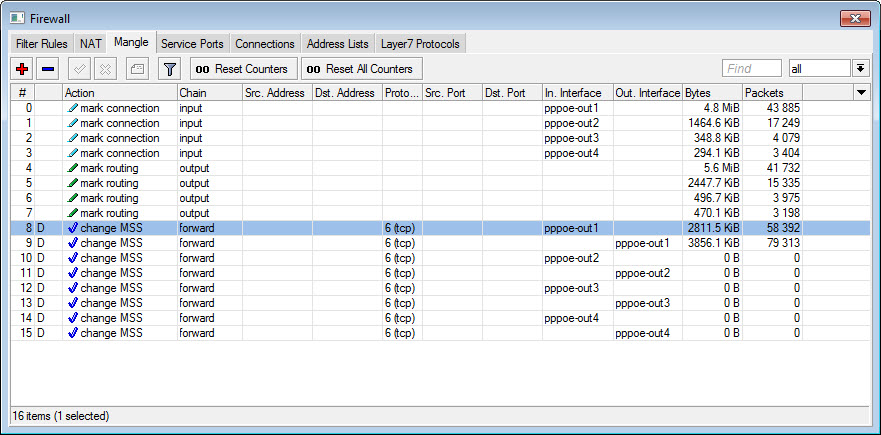The image size is (881, 435).
Task: Switch to the Filter Rules tab
Action: coord(42,44)
